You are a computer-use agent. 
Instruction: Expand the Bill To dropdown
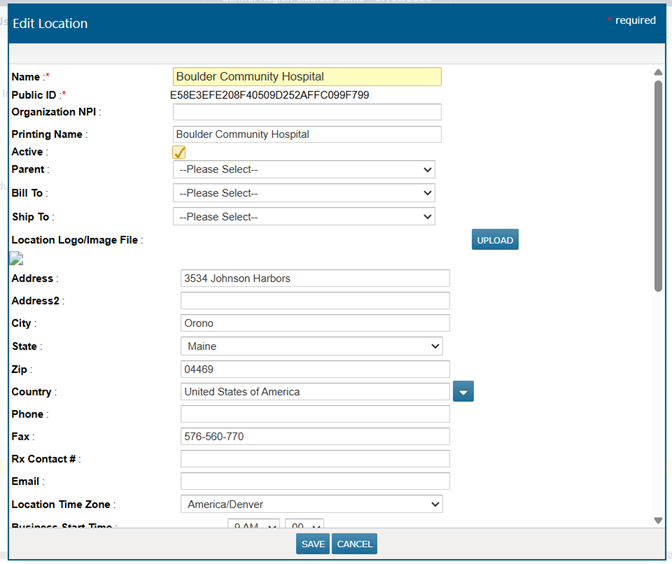304,193
